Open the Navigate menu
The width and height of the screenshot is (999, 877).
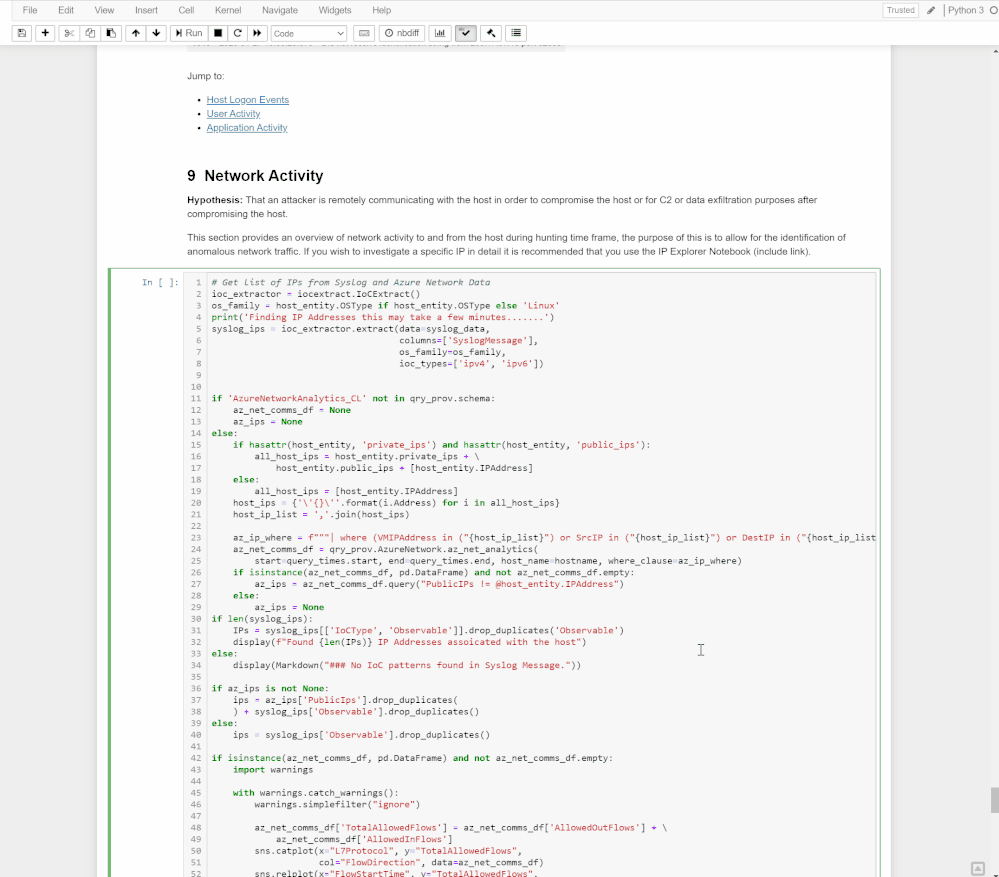click(x=280, y=10)
